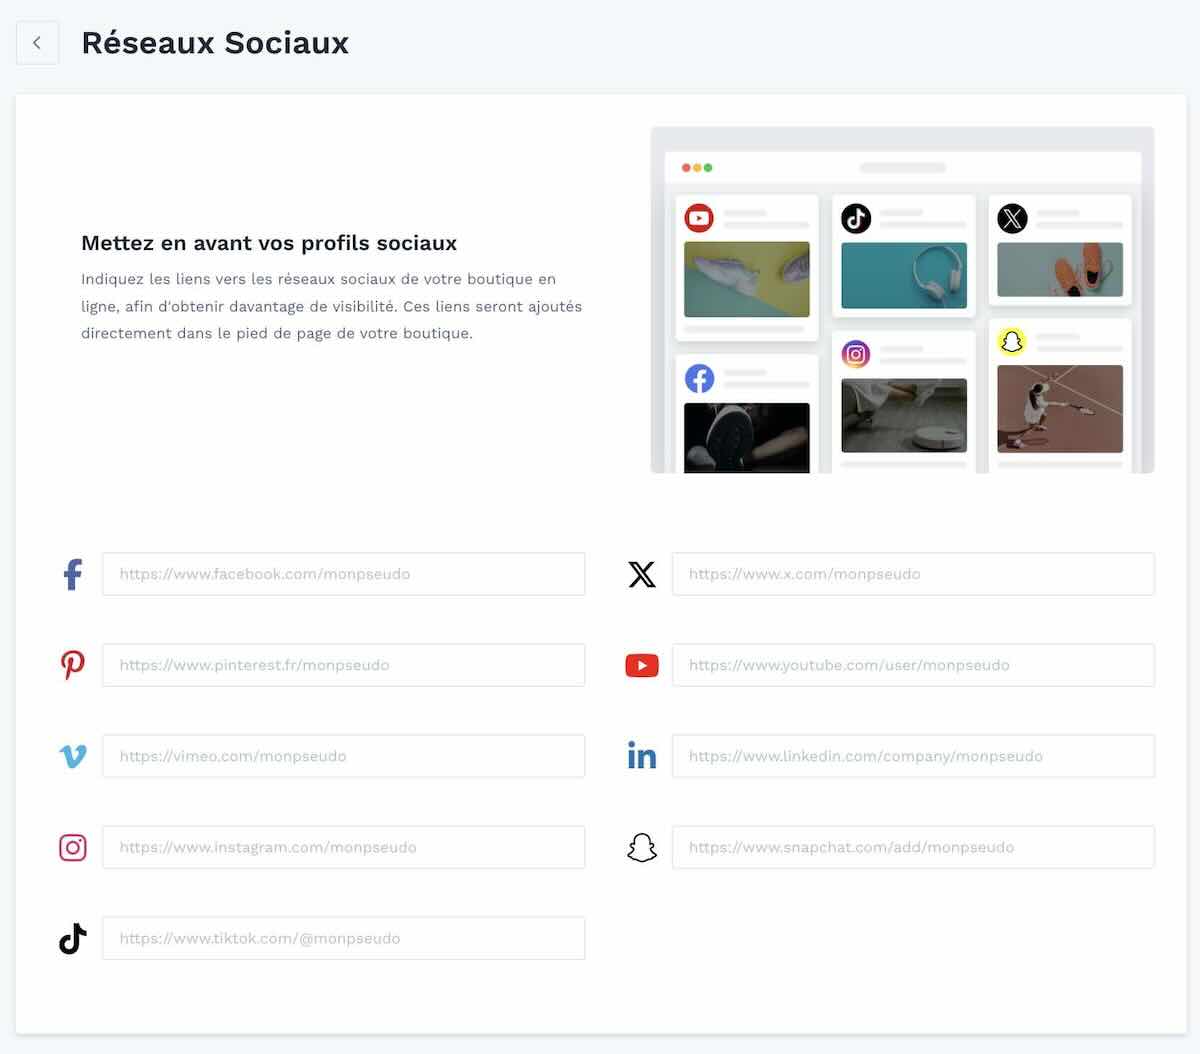Screen dimensions: 1200x1054
Task: Focus the TikTok profile URL field
Action: tap(343, 939)
